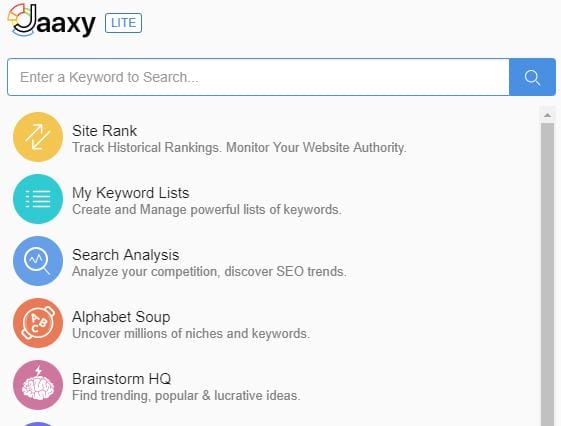The image size is (561, 426).
Task: Focus the Enter a Keyword to Search field
Action: (258, 77)
